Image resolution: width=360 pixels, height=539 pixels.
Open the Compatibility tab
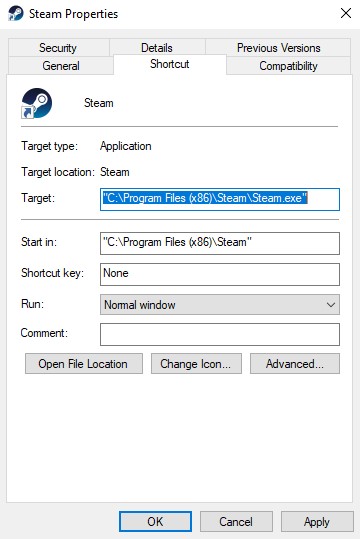tap(288, 66)
